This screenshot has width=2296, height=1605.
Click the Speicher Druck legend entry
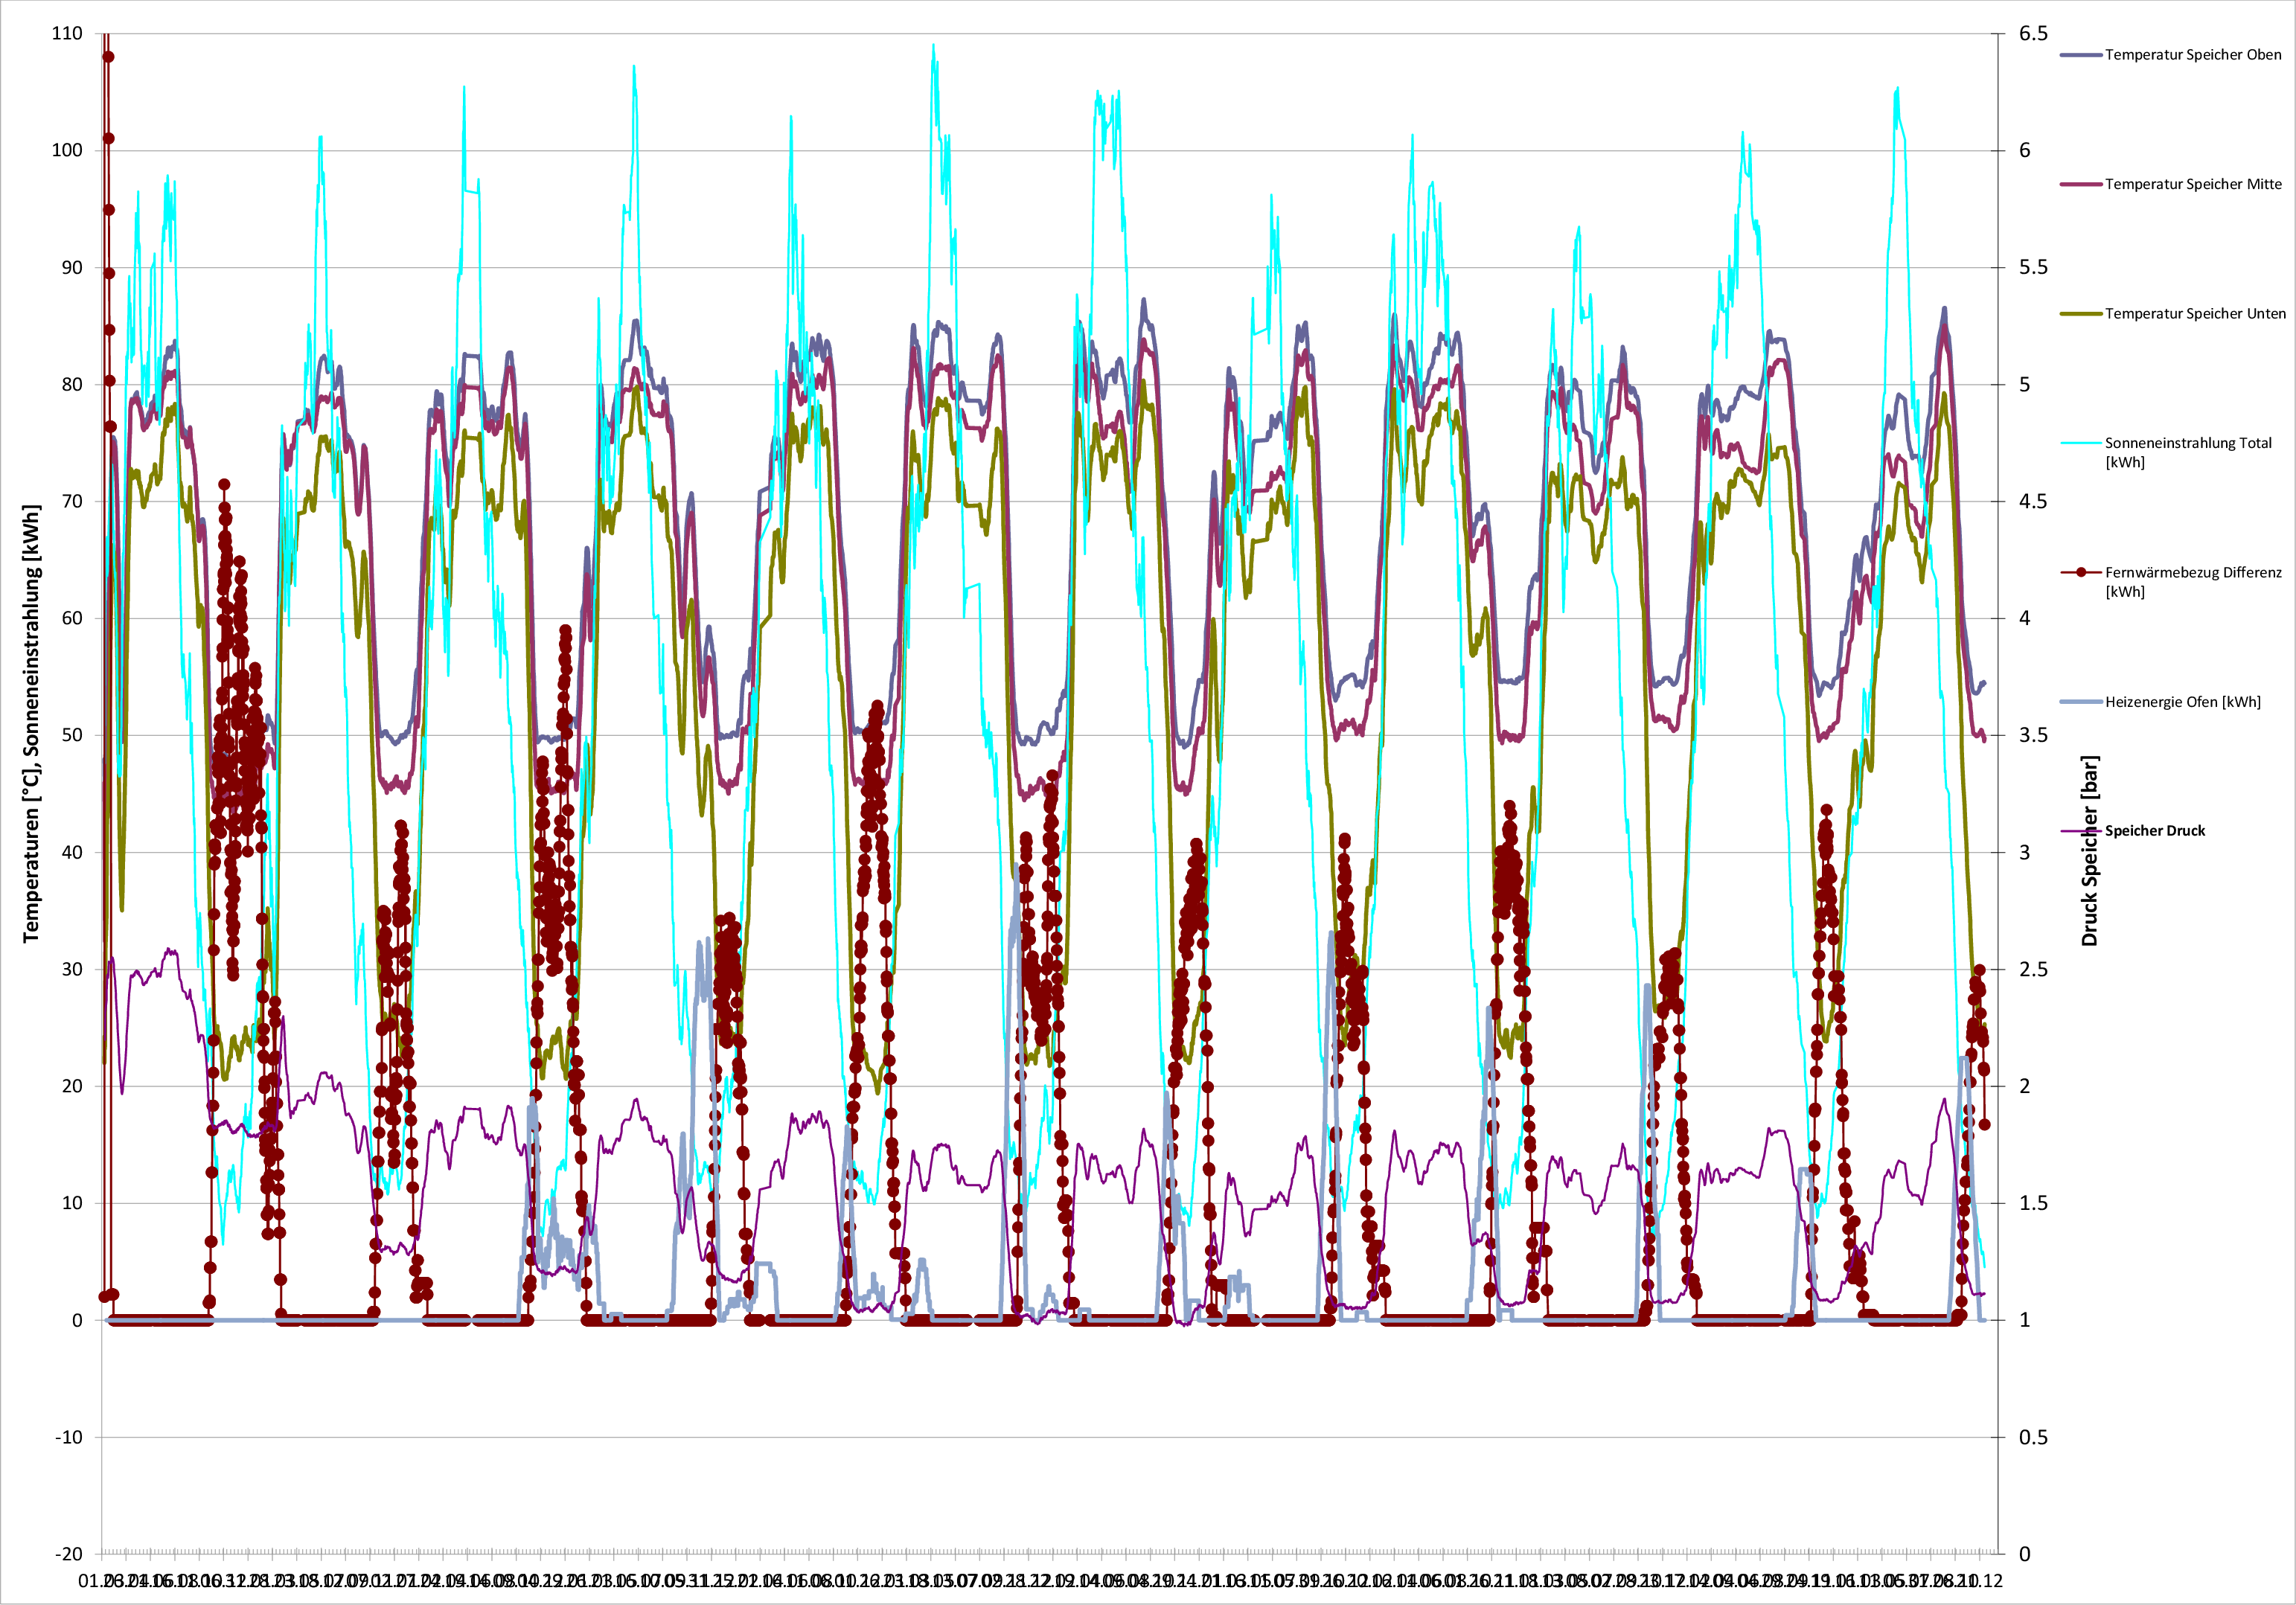coord(2154,831)
